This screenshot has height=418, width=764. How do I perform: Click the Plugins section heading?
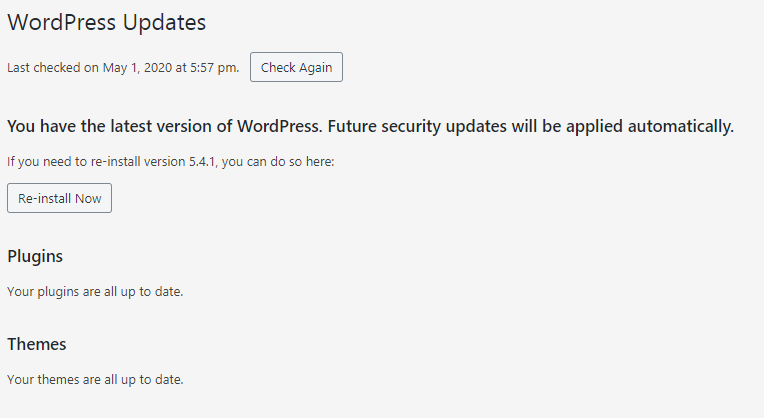[35, 256]
